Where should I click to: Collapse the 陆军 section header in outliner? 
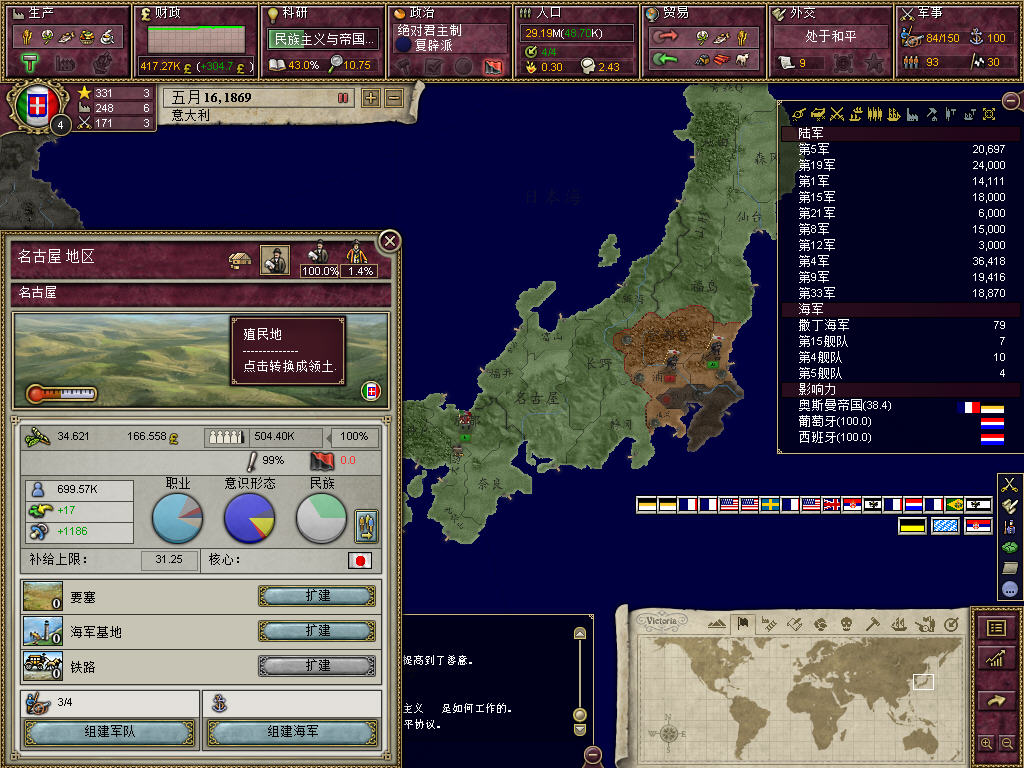tap(900, 133)
